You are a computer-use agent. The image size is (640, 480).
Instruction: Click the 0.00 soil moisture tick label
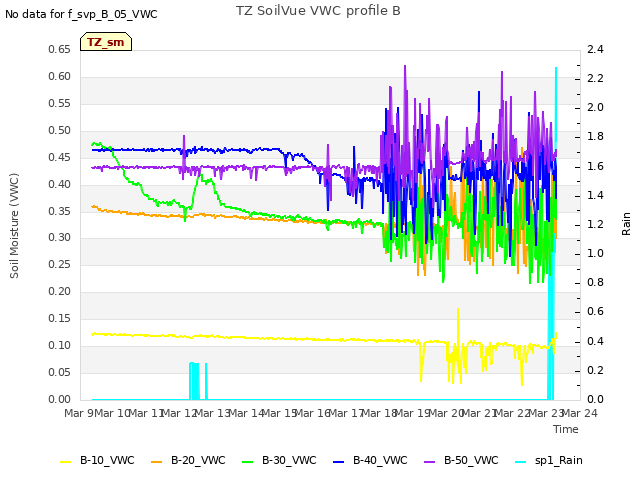(60, 399)
